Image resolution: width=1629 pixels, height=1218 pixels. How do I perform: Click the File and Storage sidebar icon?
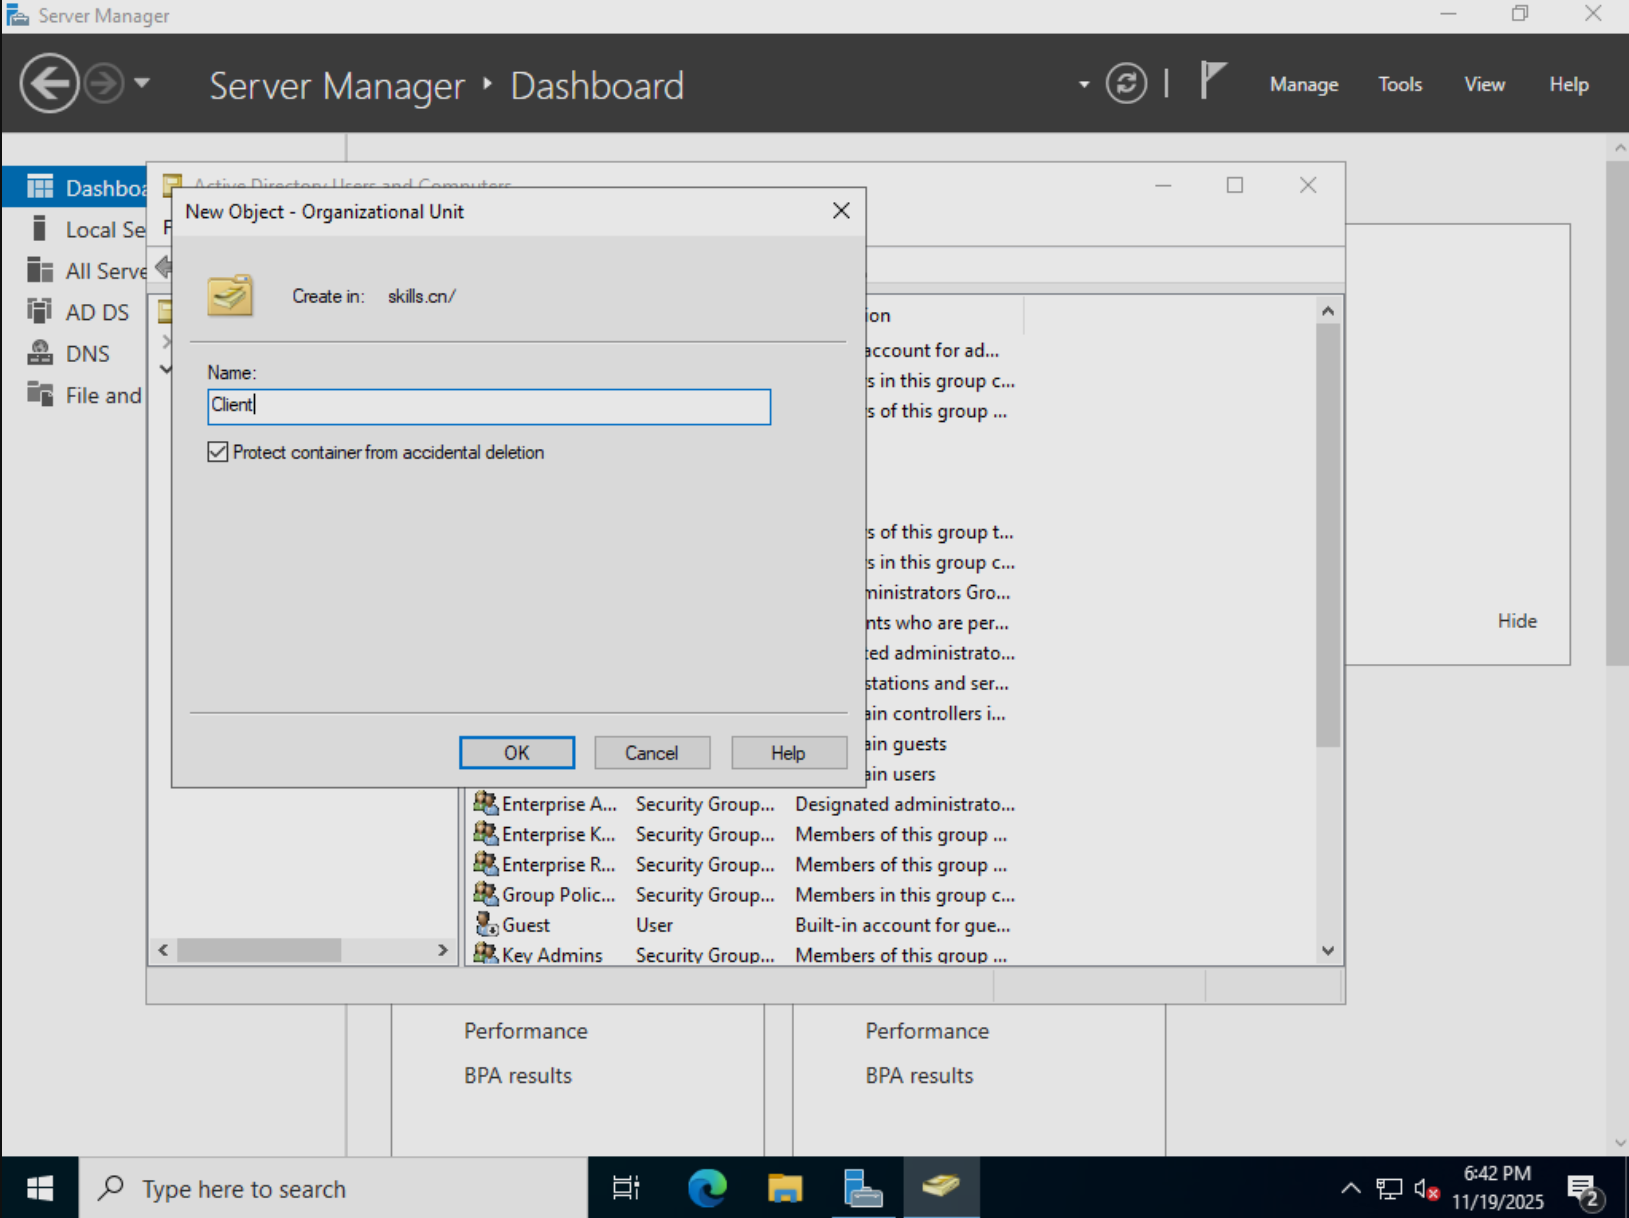40,395
